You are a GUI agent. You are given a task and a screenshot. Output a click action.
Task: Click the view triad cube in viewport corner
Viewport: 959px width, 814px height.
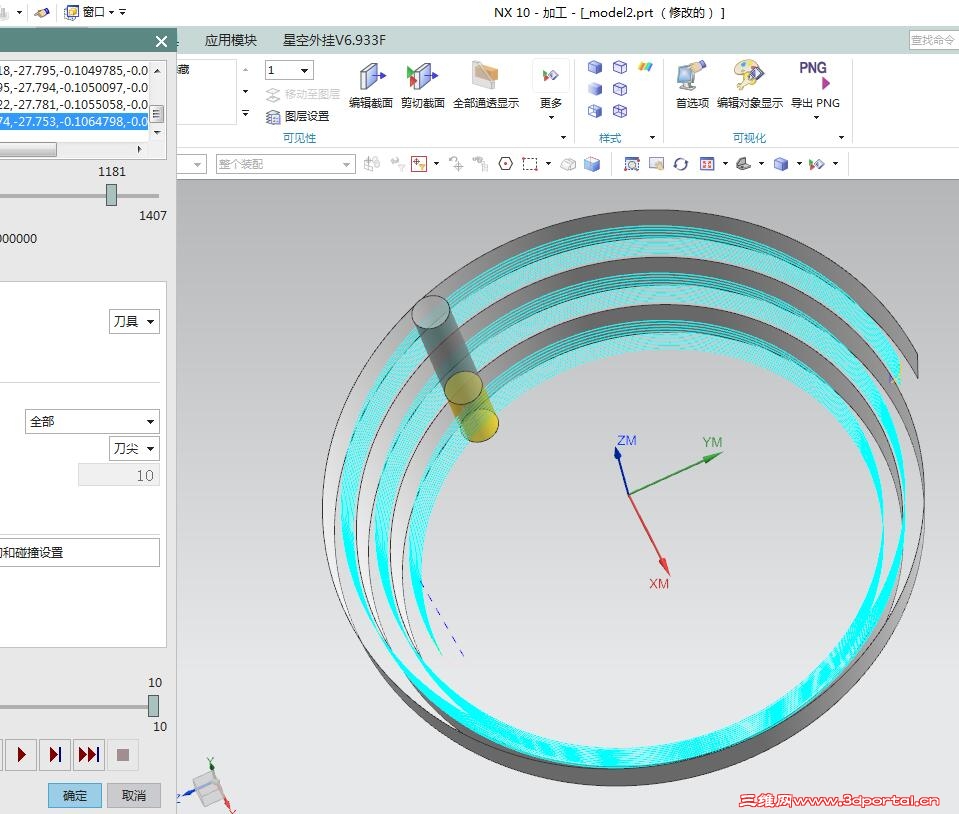click(209, 789)
